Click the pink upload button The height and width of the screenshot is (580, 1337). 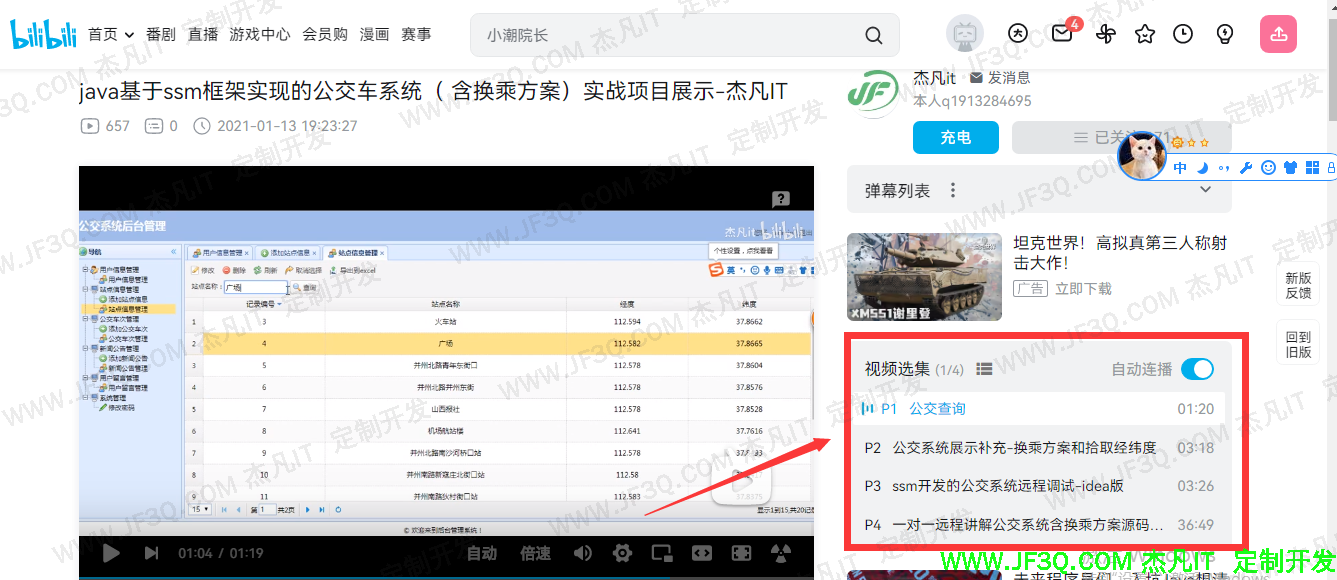click(1278, 34)
